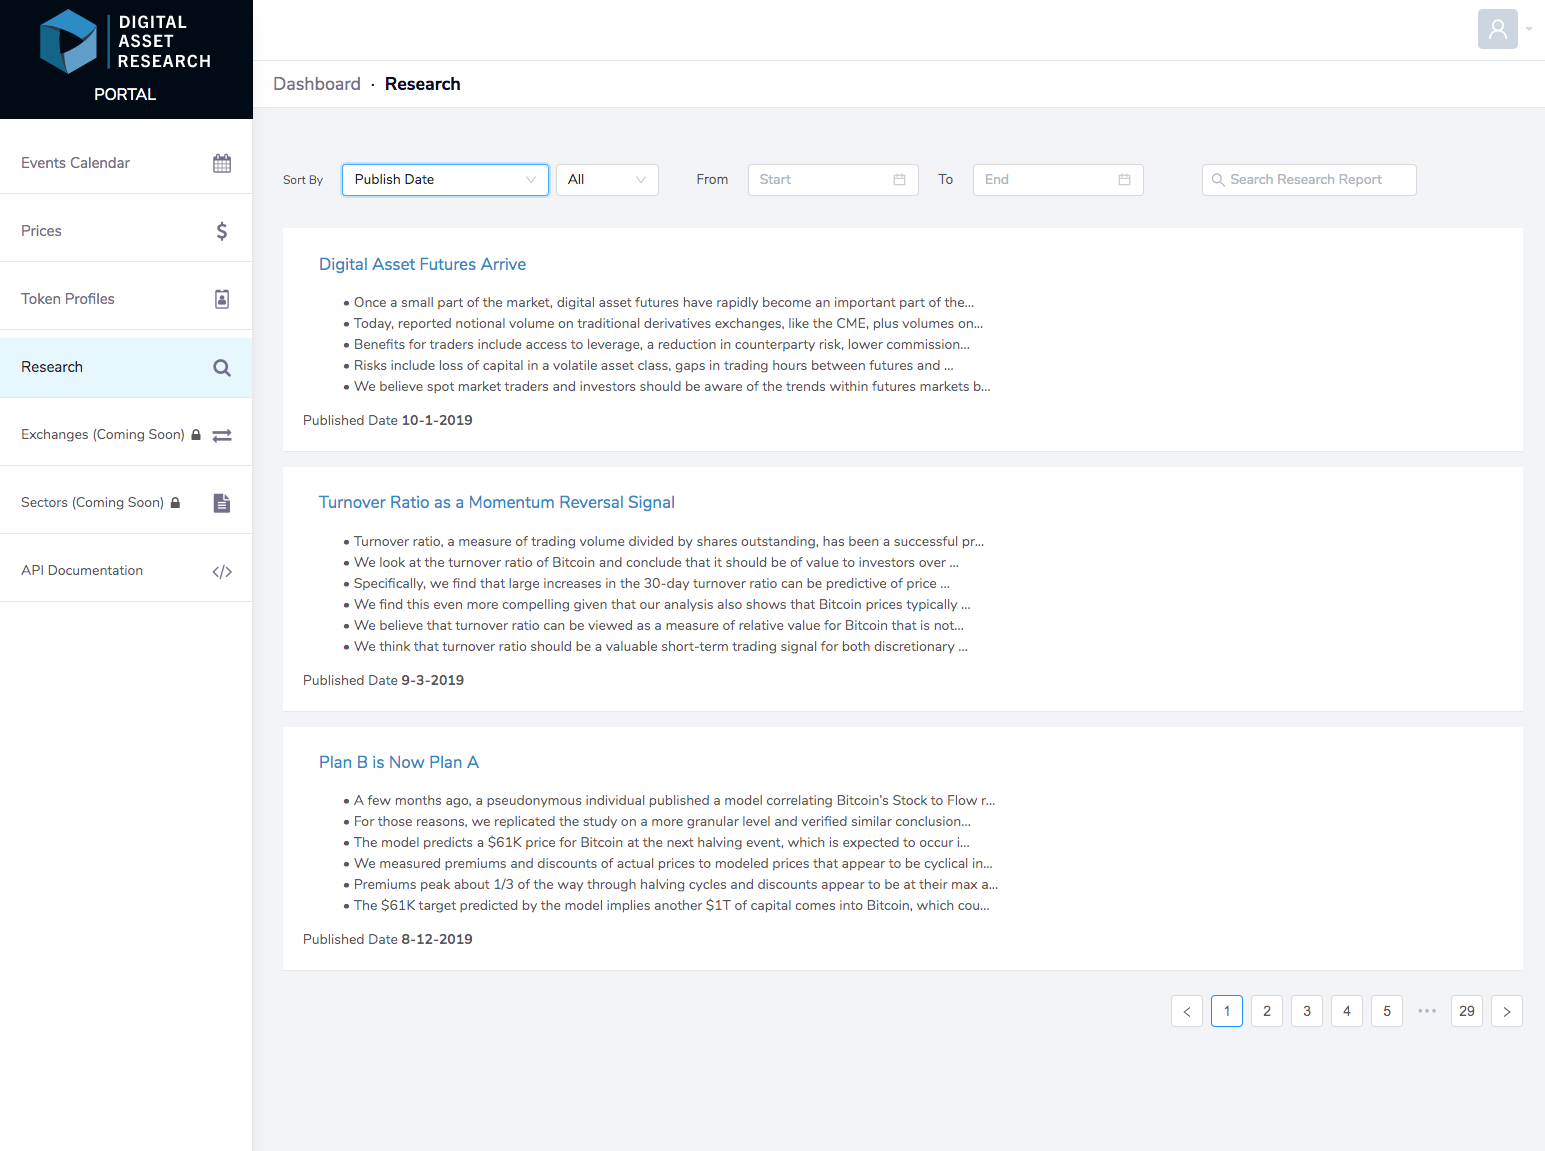Open the Plan B is Now Plan A report
This screenshot has width=1545, height=1151.
[x=398, y=762]
